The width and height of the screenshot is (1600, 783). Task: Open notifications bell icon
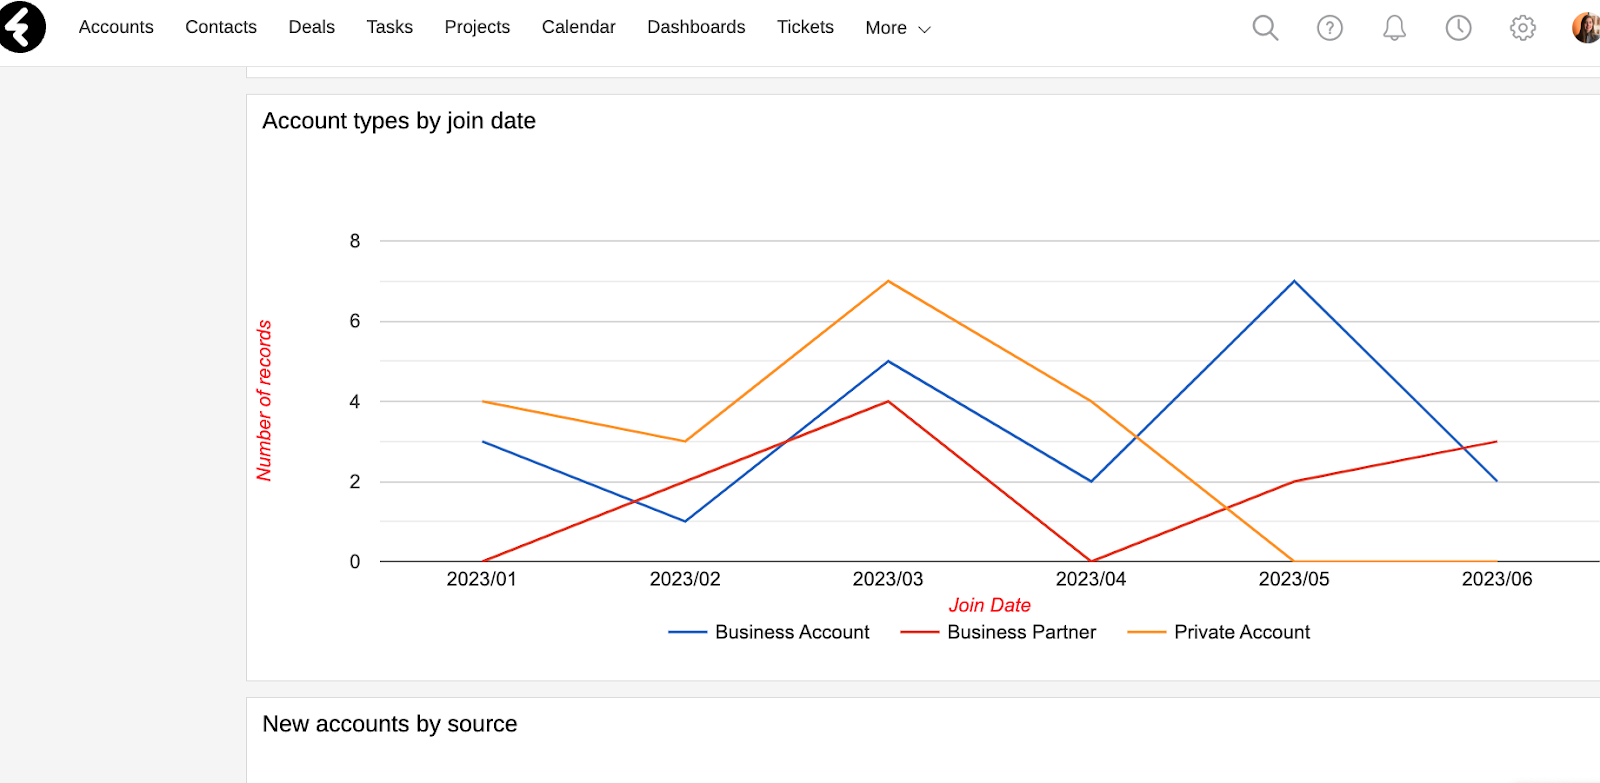[x=1394, y=28]
